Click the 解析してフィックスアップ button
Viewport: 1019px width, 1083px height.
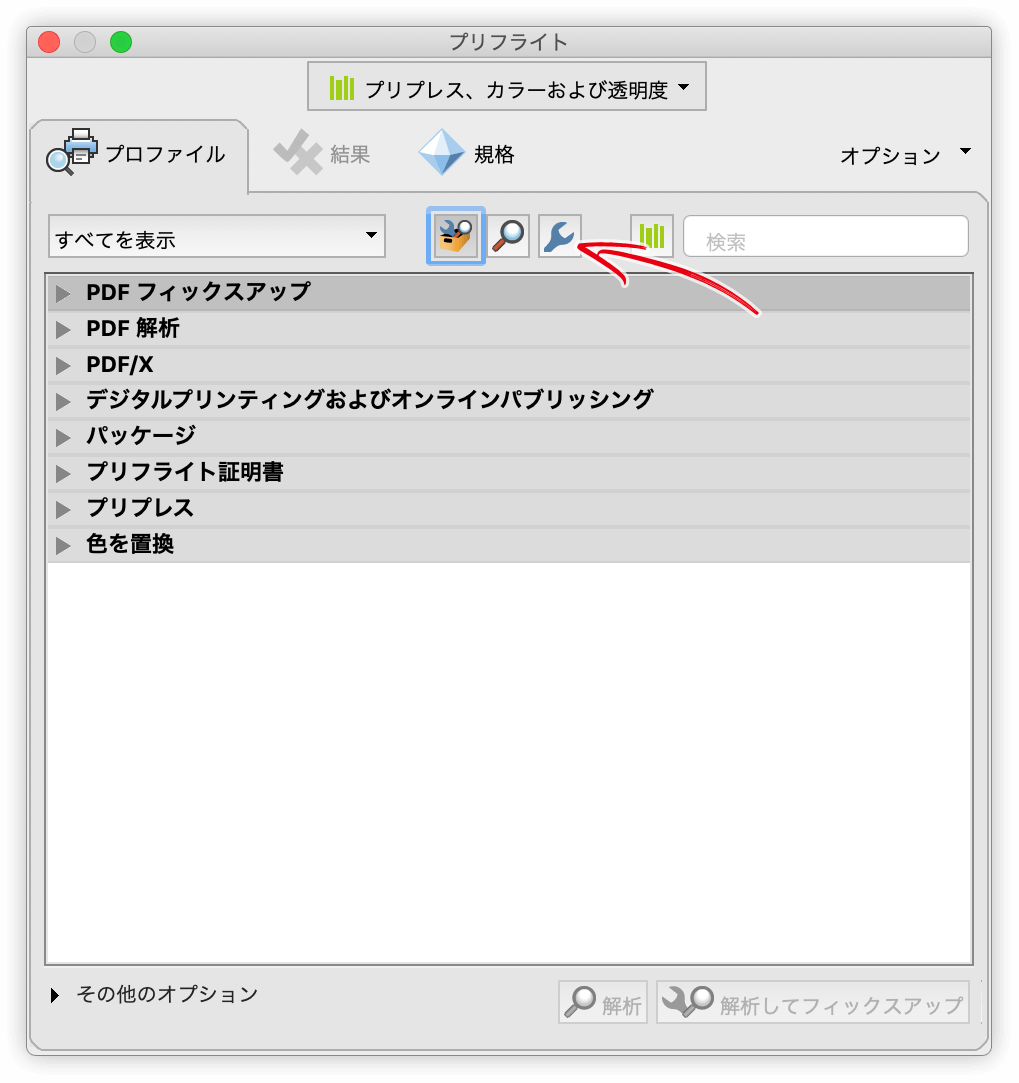coord(813,1002)
